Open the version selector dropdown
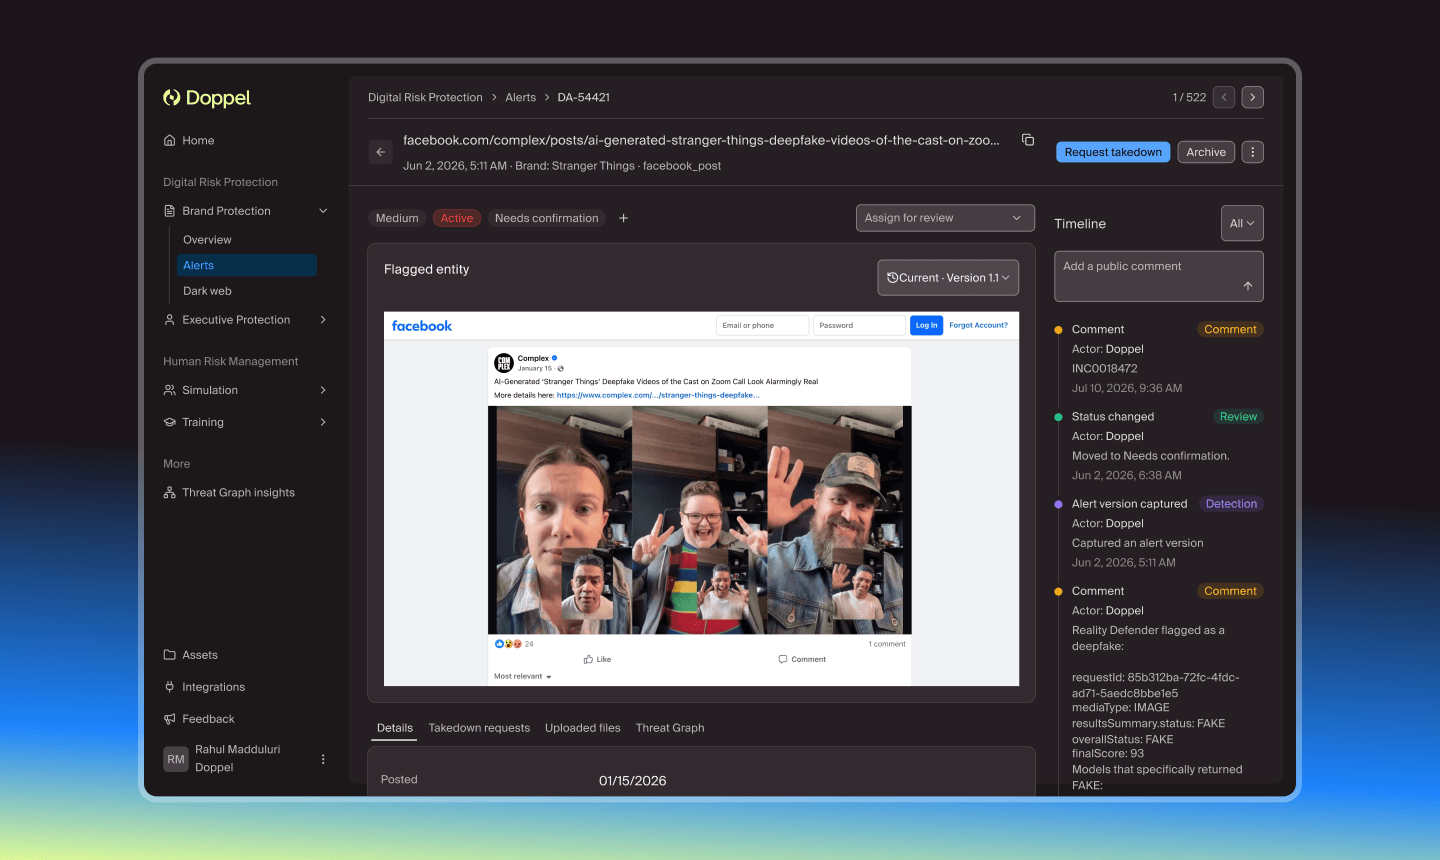The image size is (1440, 860). pos(948,278)
